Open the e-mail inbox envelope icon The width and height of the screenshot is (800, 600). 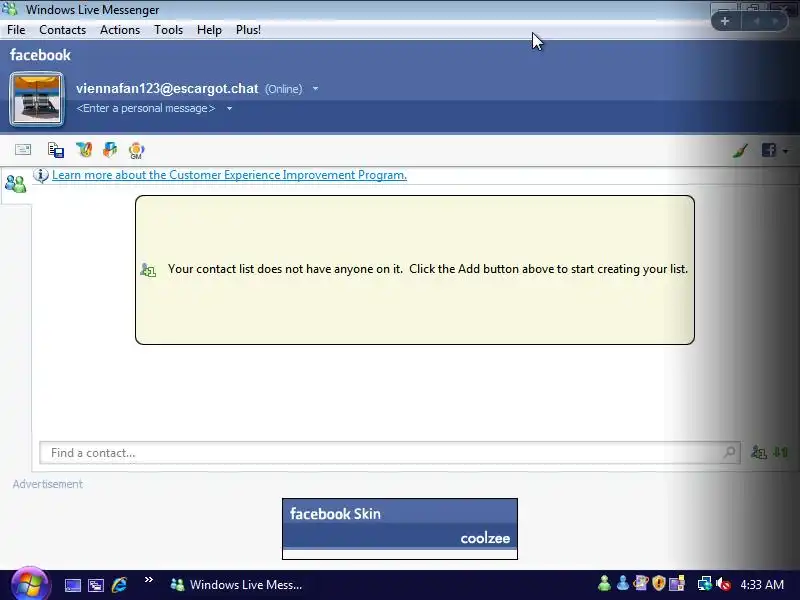23,149
